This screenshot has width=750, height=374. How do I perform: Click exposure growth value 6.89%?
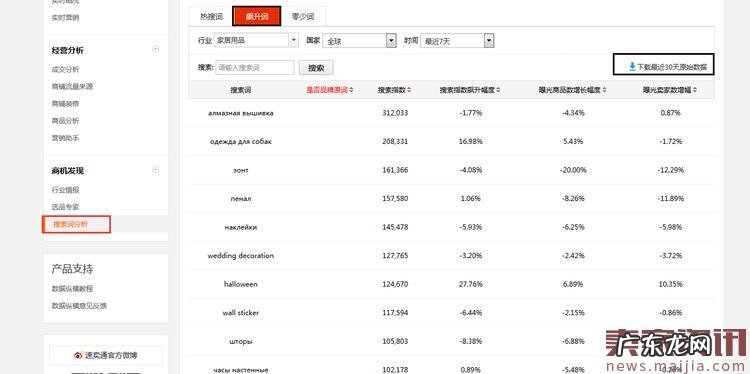pos(573,284)
